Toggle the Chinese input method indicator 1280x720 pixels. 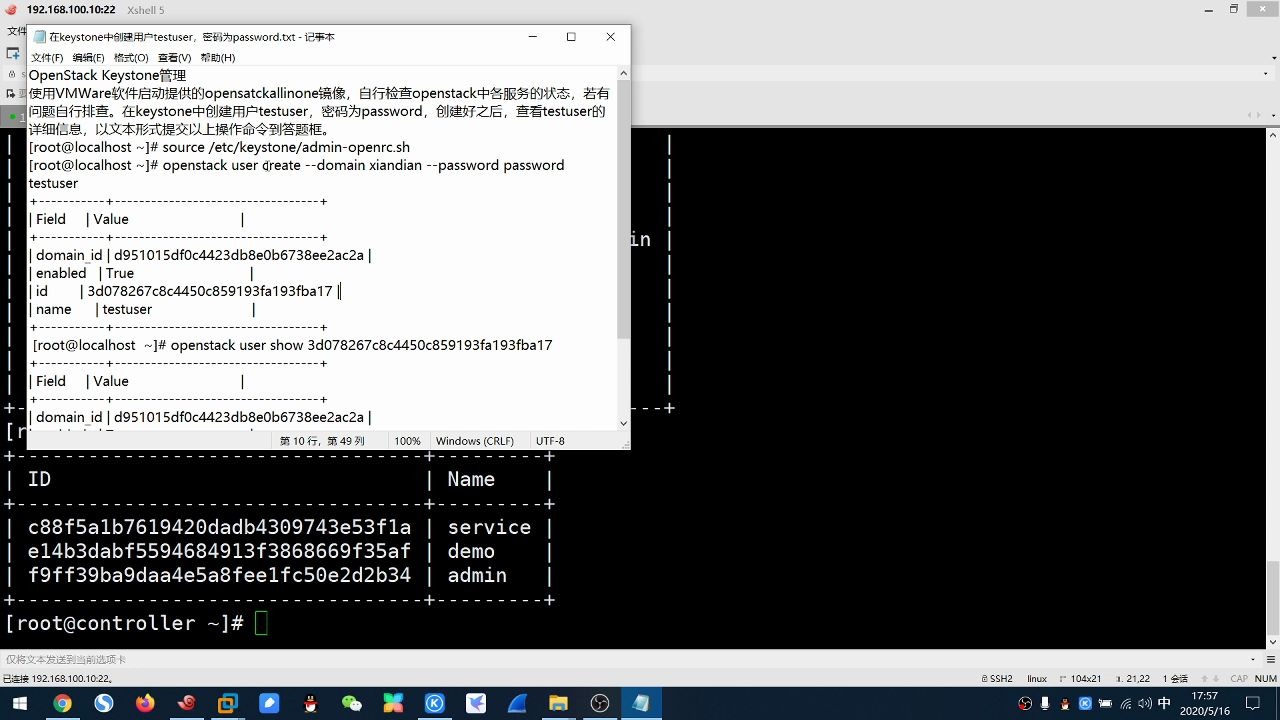coord(1164,703)
